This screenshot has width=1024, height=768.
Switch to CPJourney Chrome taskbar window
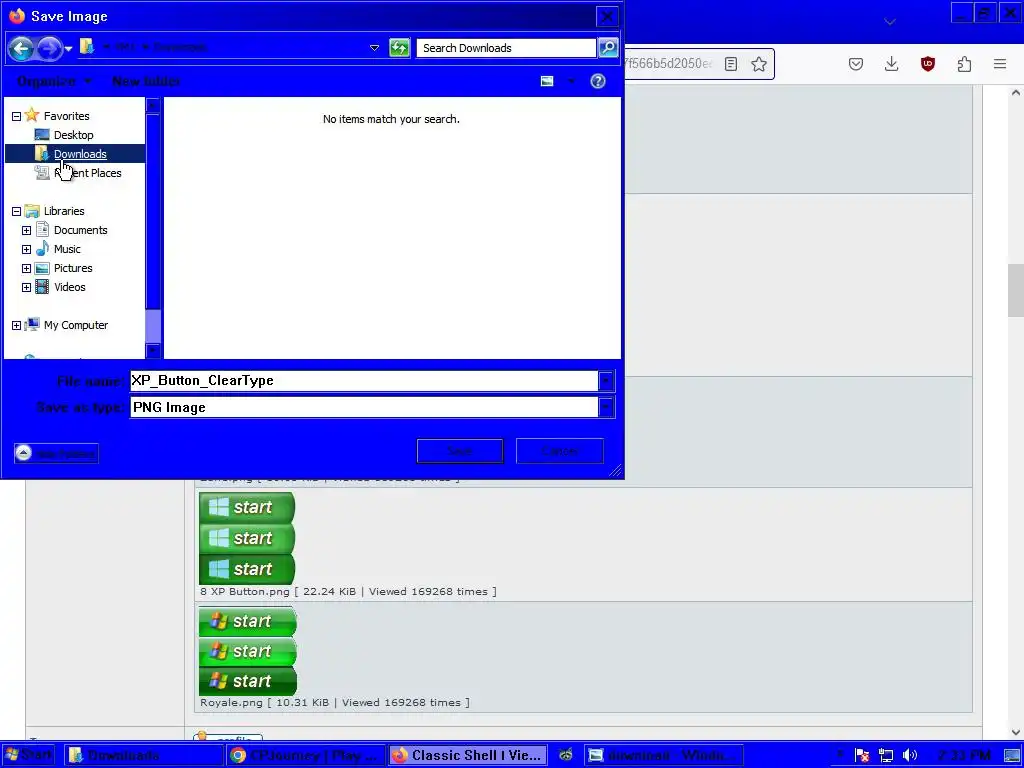pos(306,755)
